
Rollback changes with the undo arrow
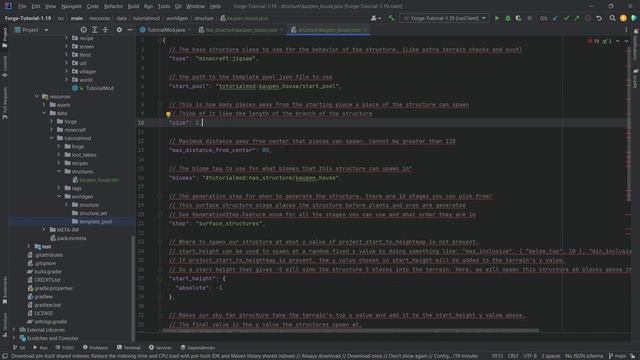(x=599, y=18)
